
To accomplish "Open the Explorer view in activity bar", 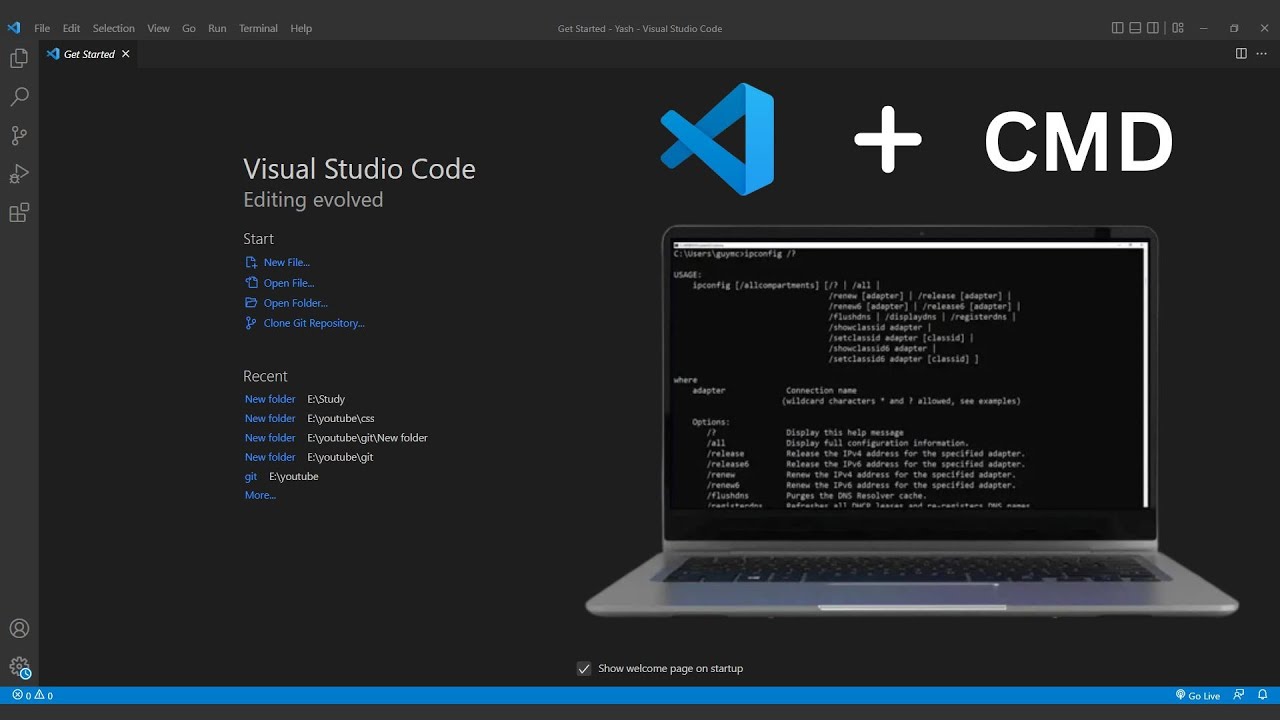I will click(19, 59).
